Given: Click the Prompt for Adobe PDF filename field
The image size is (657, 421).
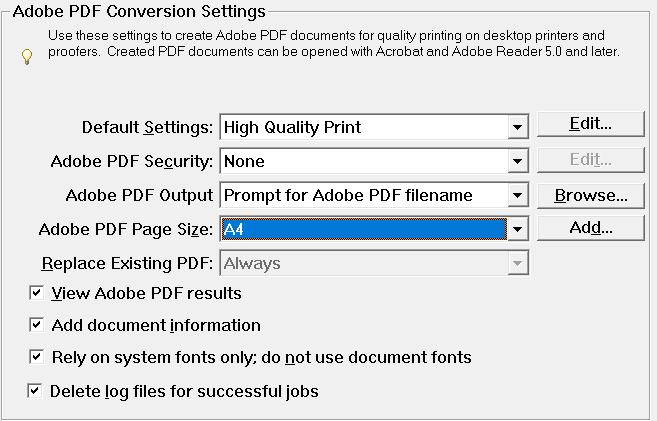Looking at the screenshot, I should [362, 195].
